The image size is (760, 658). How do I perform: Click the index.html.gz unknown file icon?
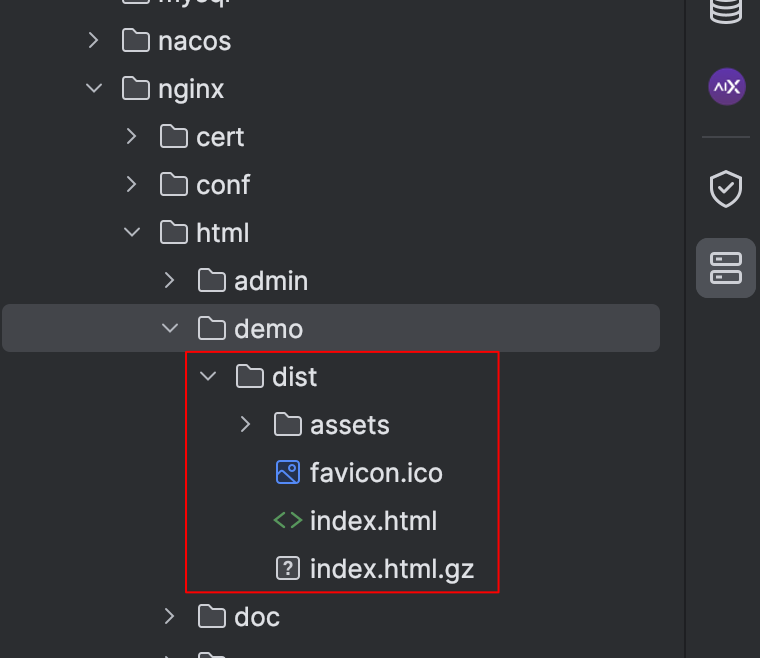click(x=288, y=569)
